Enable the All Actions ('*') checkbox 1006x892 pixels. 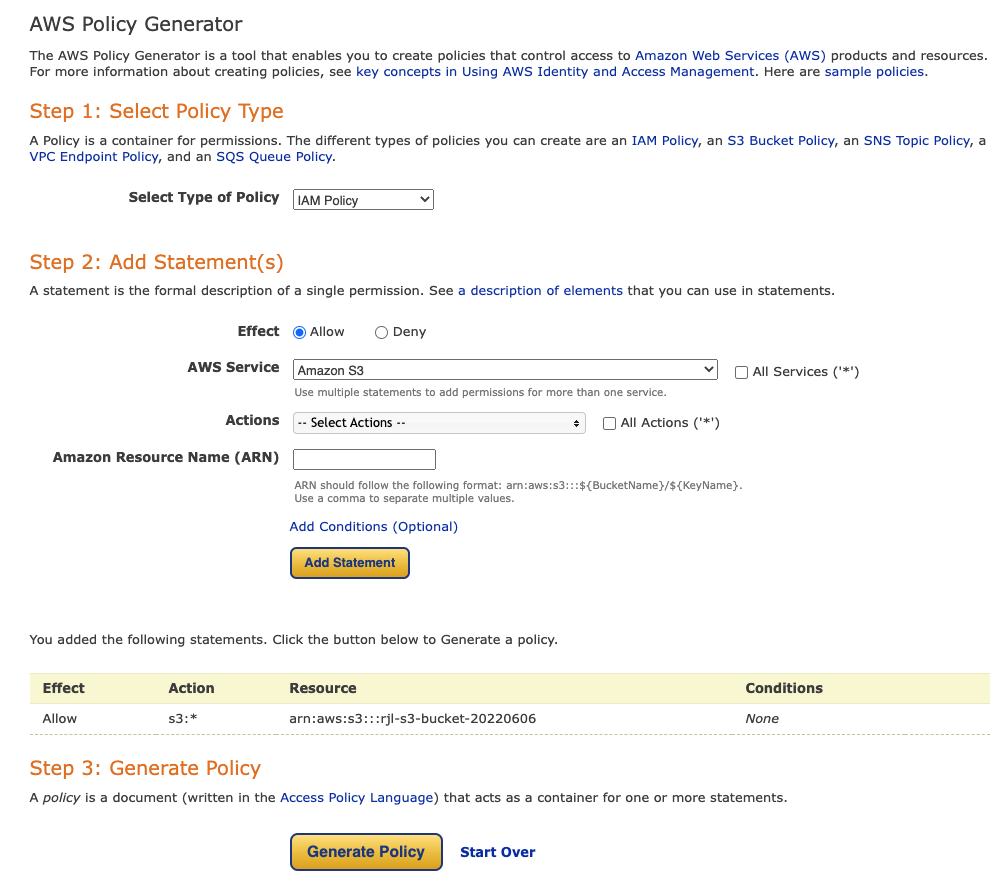point(609,423)
